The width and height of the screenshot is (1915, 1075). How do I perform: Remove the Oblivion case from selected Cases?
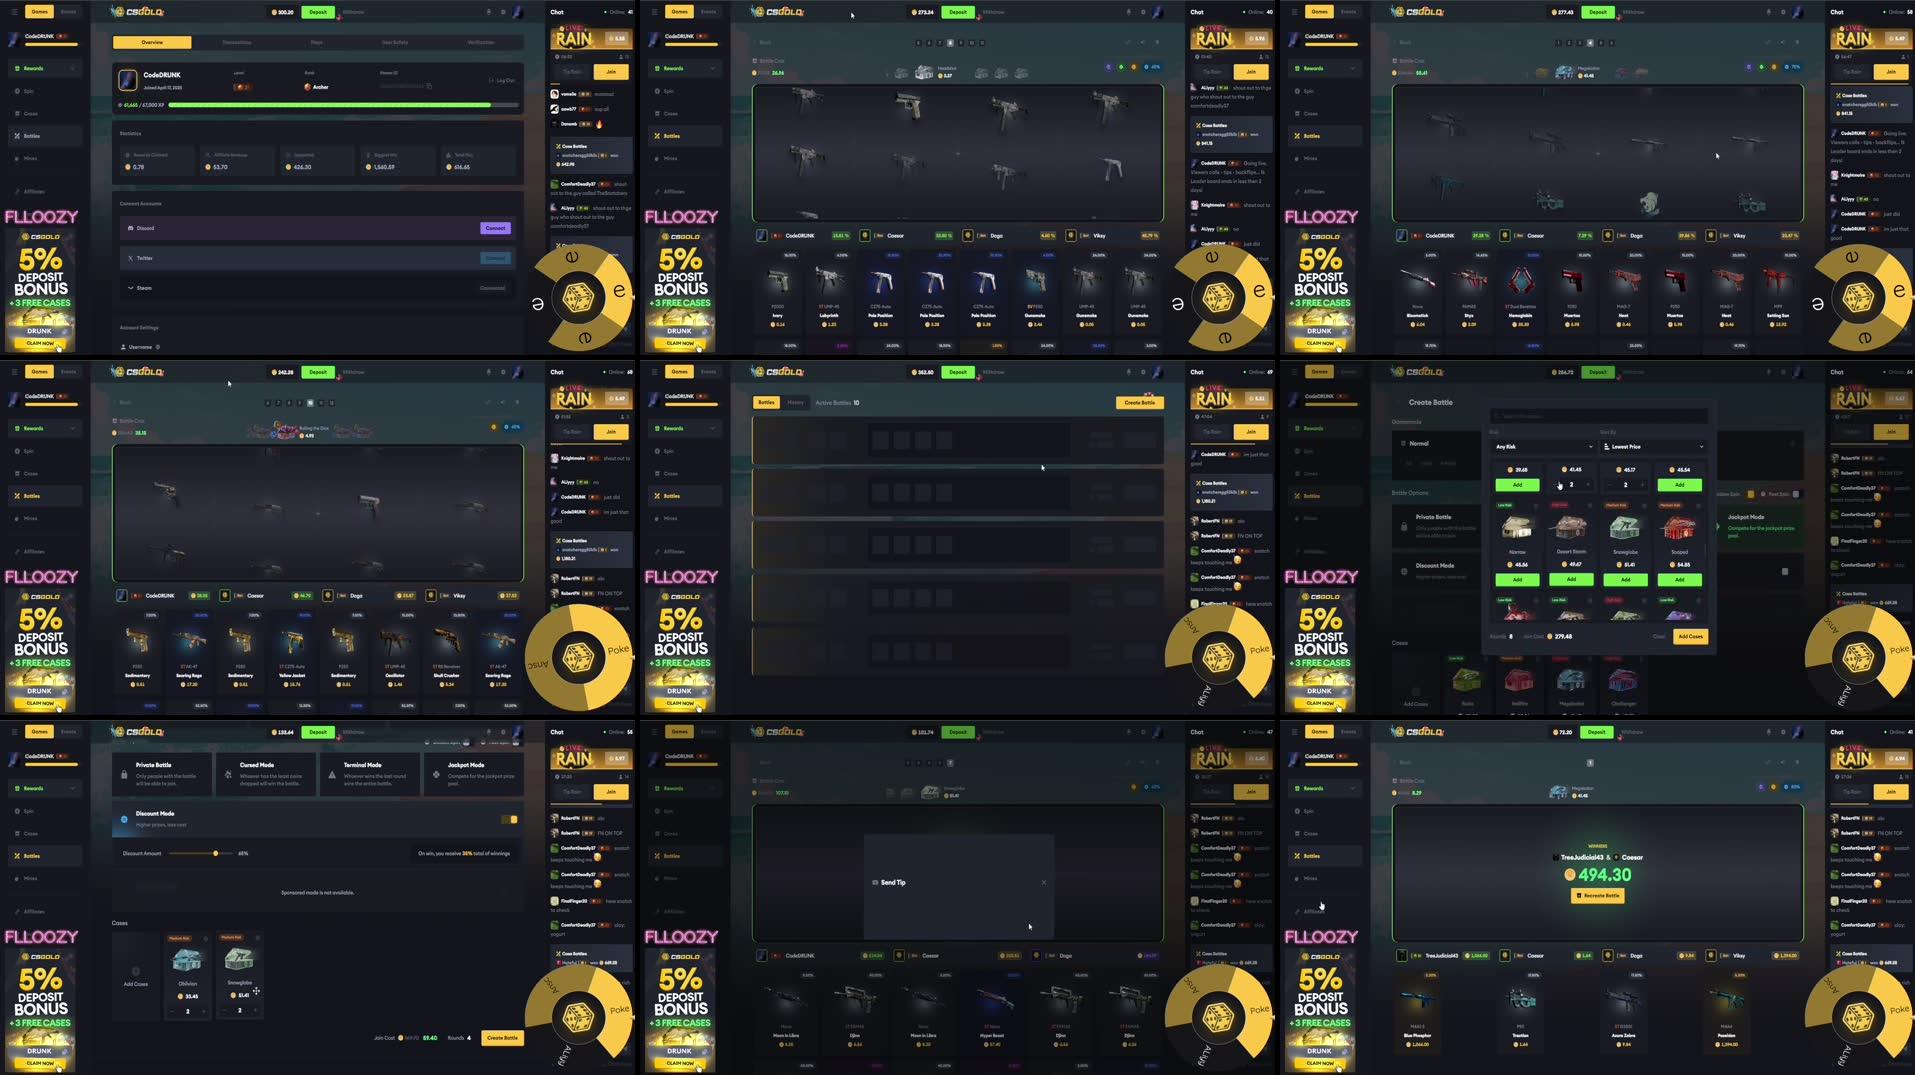click(205, 938)
